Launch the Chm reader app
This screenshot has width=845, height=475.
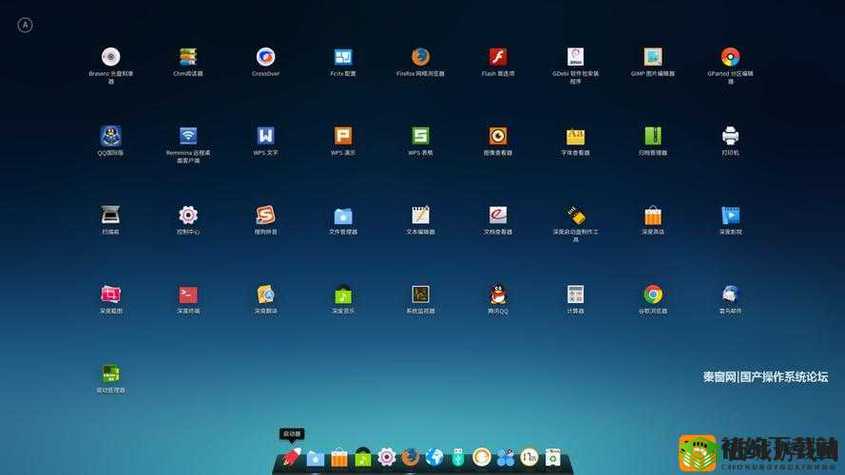tap(188, 57)
